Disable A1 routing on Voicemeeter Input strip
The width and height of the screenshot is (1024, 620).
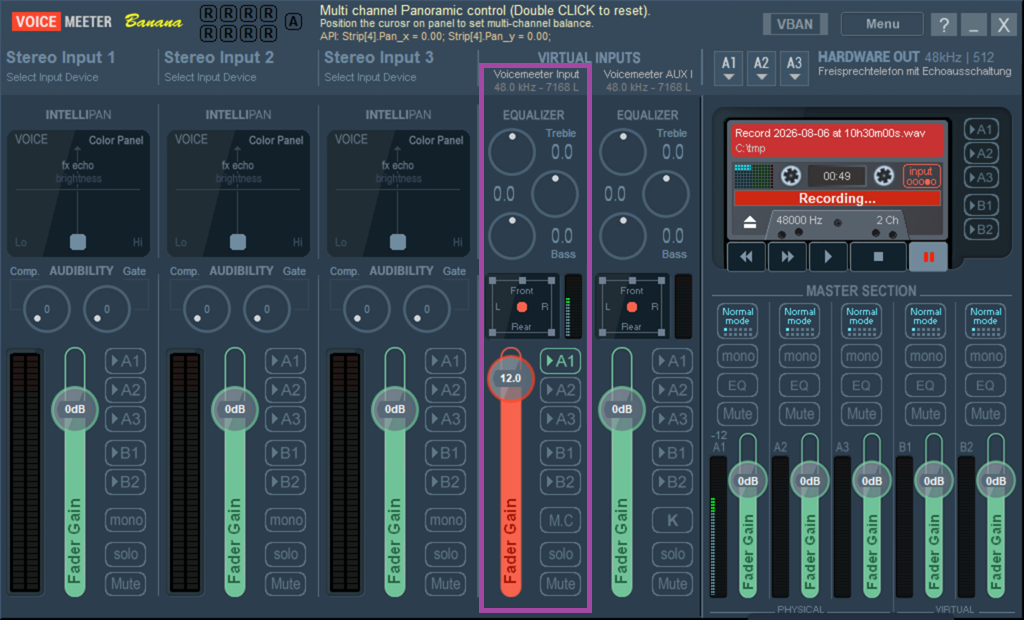coord(560,361)
